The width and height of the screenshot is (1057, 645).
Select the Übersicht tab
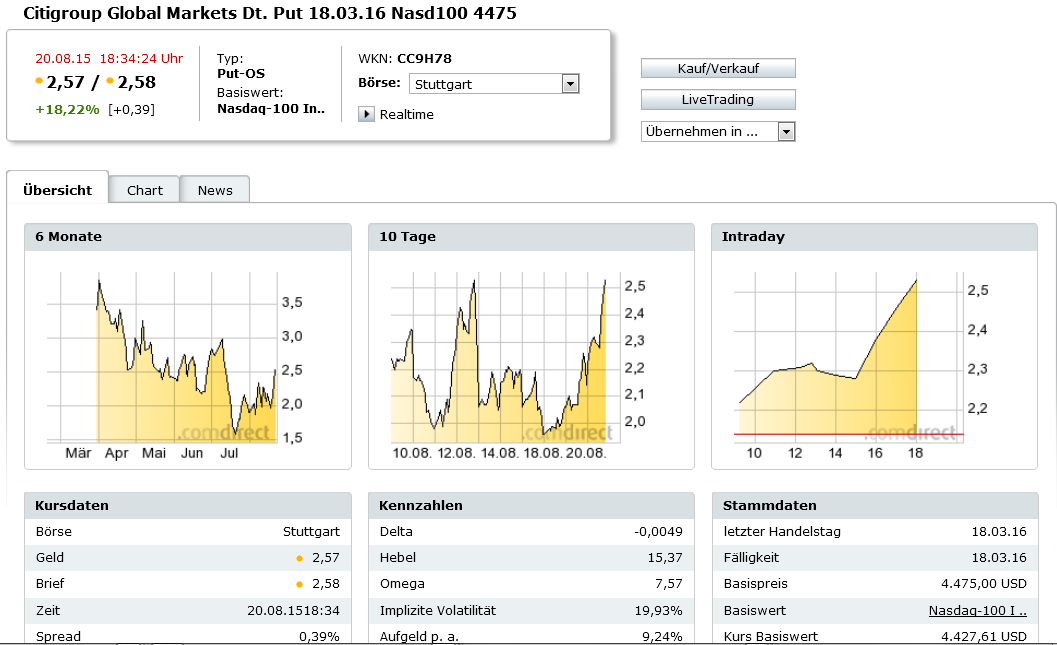(57, 188)
